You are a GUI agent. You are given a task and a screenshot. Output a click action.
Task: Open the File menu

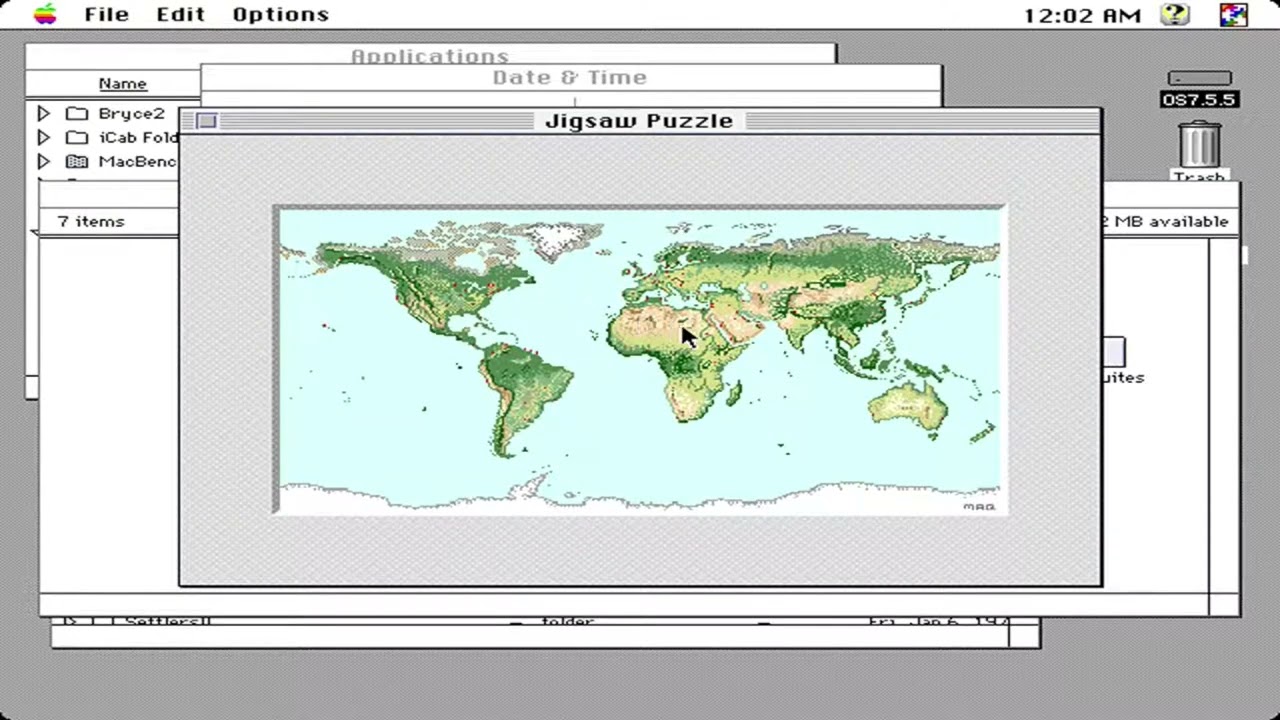point(106,14)
